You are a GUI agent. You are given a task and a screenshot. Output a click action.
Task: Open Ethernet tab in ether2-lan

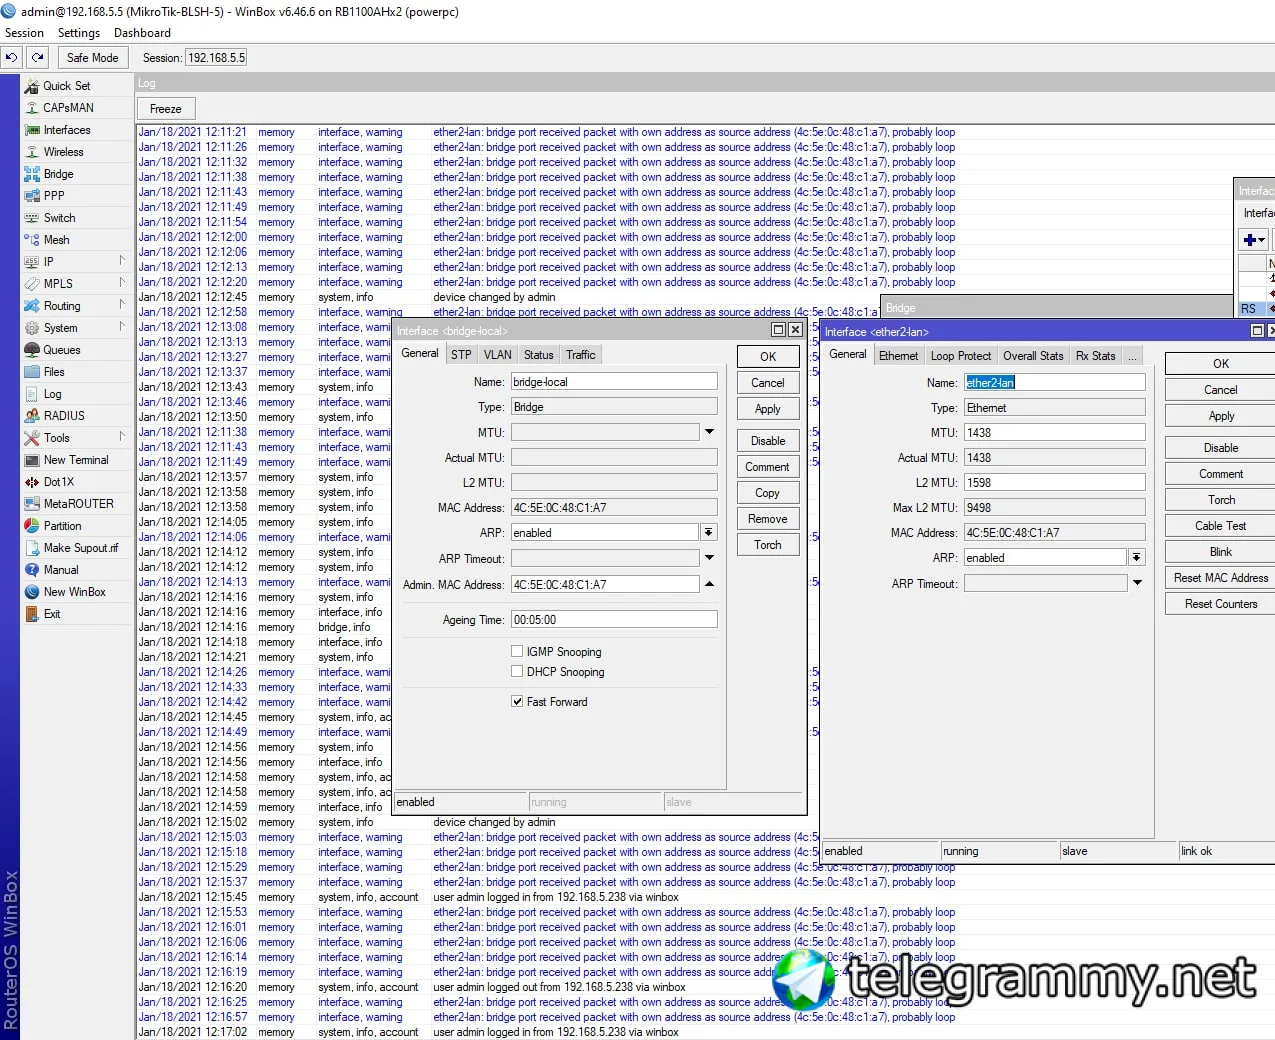point(898,356)
